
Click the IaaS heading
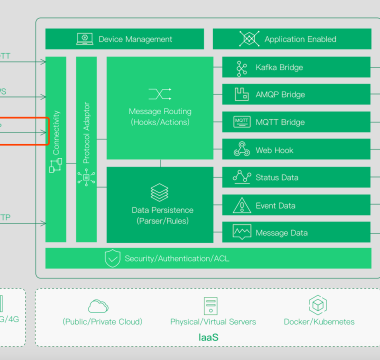[208, 337]
